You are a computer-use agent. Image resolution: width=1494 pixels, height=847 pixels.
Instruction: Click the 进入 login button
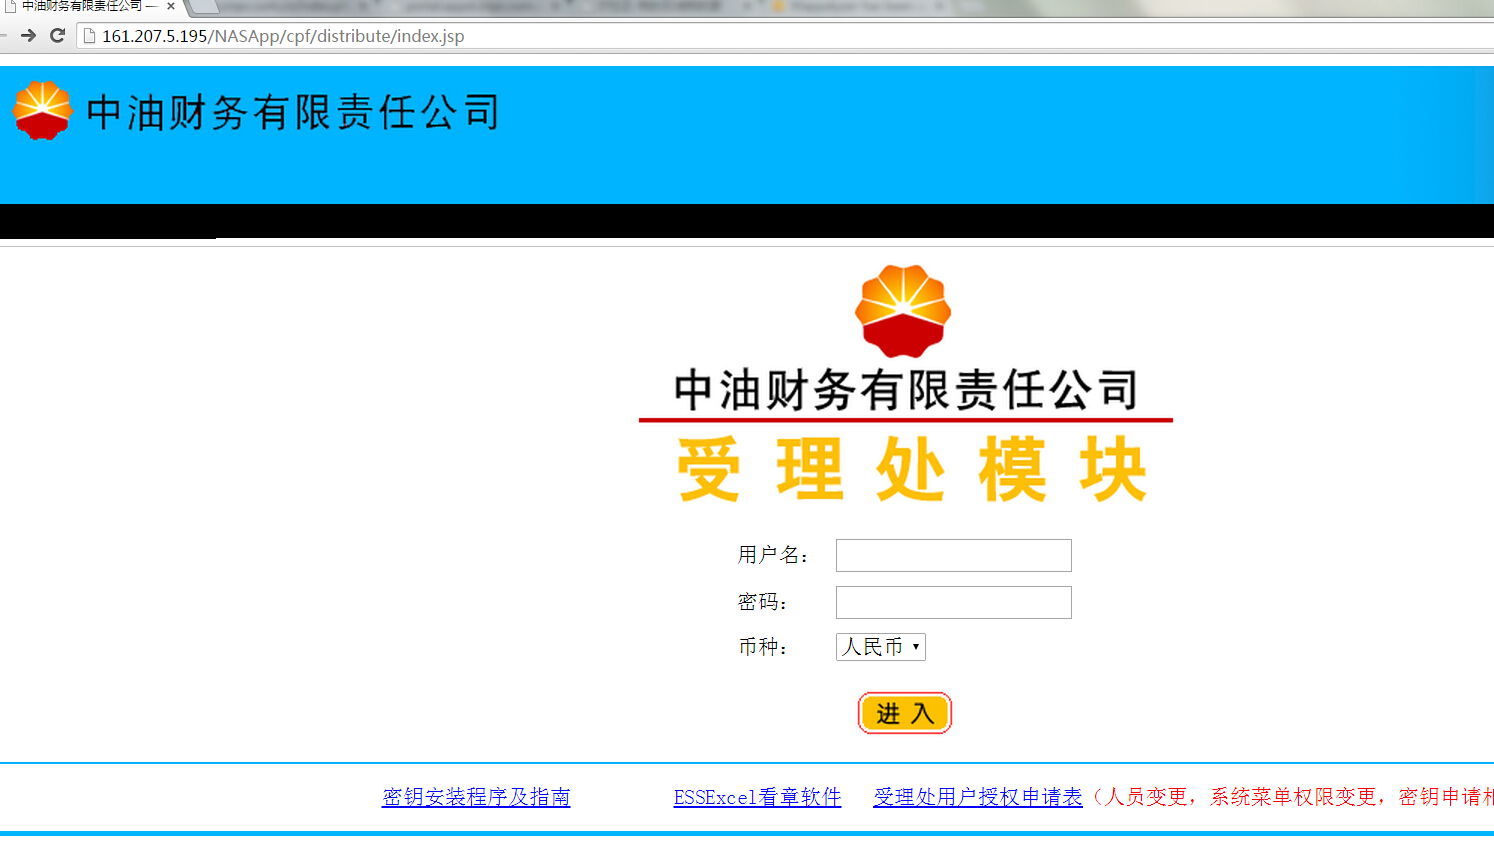tap(905, 714)
